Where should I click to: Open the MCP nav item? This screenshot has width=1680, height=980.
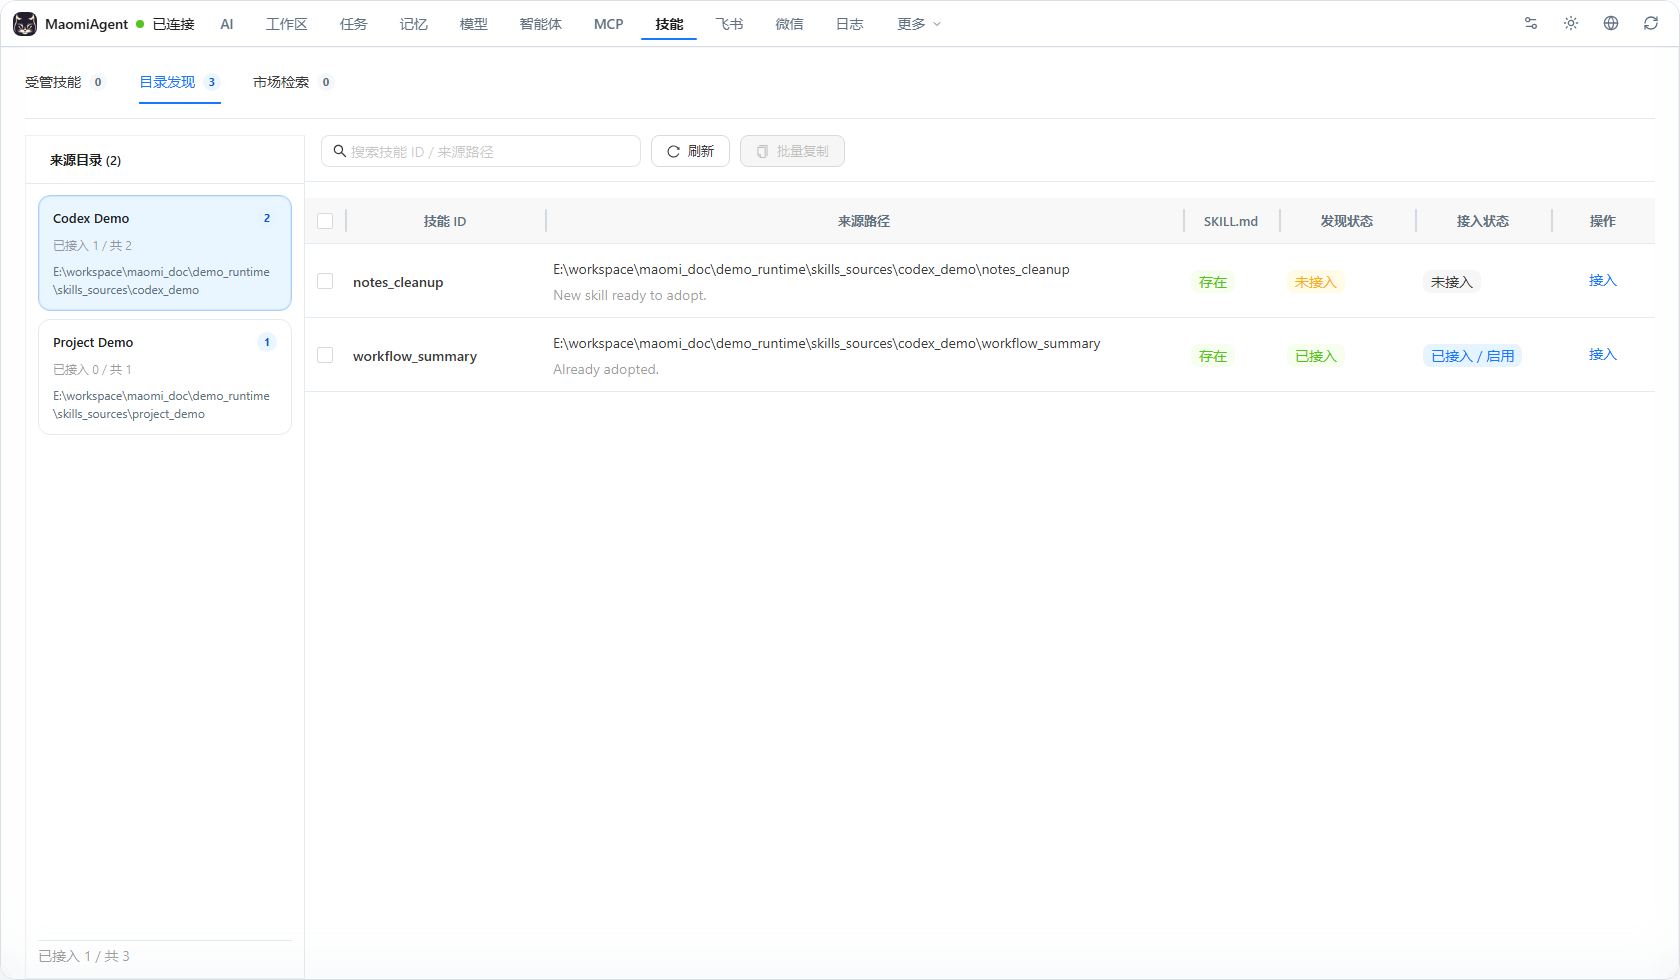pos(609,24)
